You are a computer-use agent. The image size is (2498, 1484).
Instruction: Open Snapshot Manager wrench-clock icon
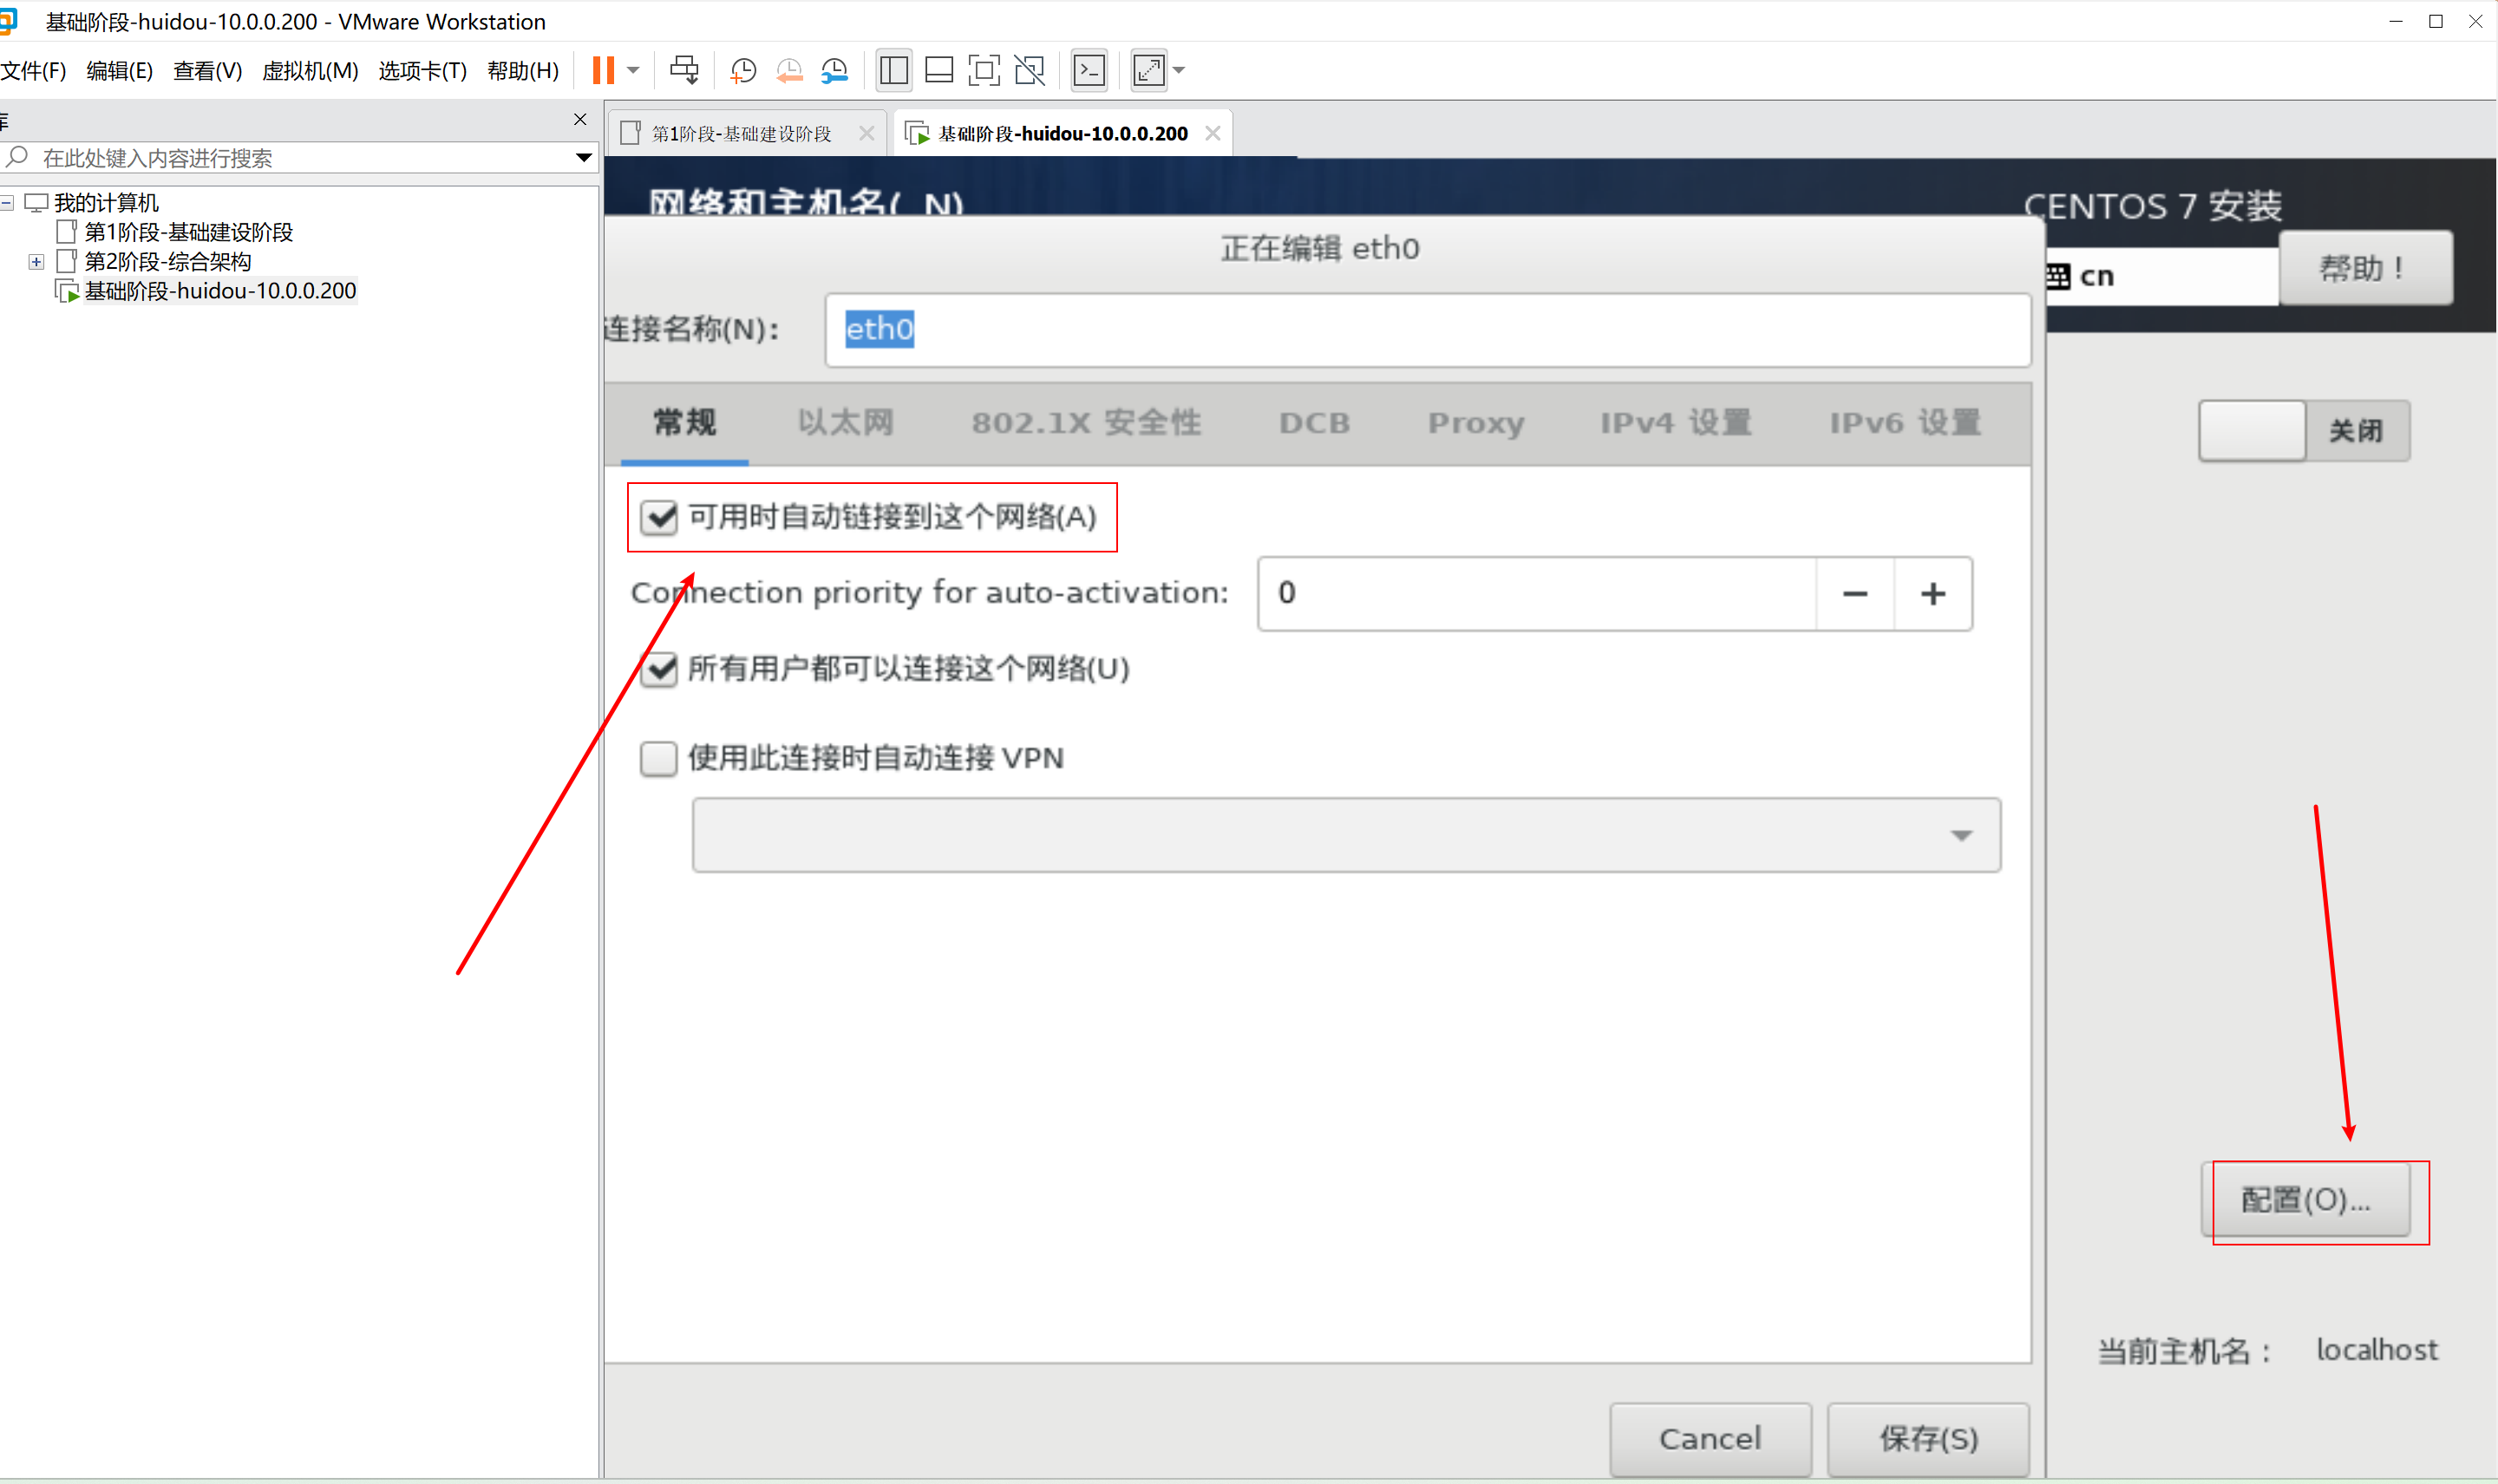pyautogui.click(x=834, y=70)
